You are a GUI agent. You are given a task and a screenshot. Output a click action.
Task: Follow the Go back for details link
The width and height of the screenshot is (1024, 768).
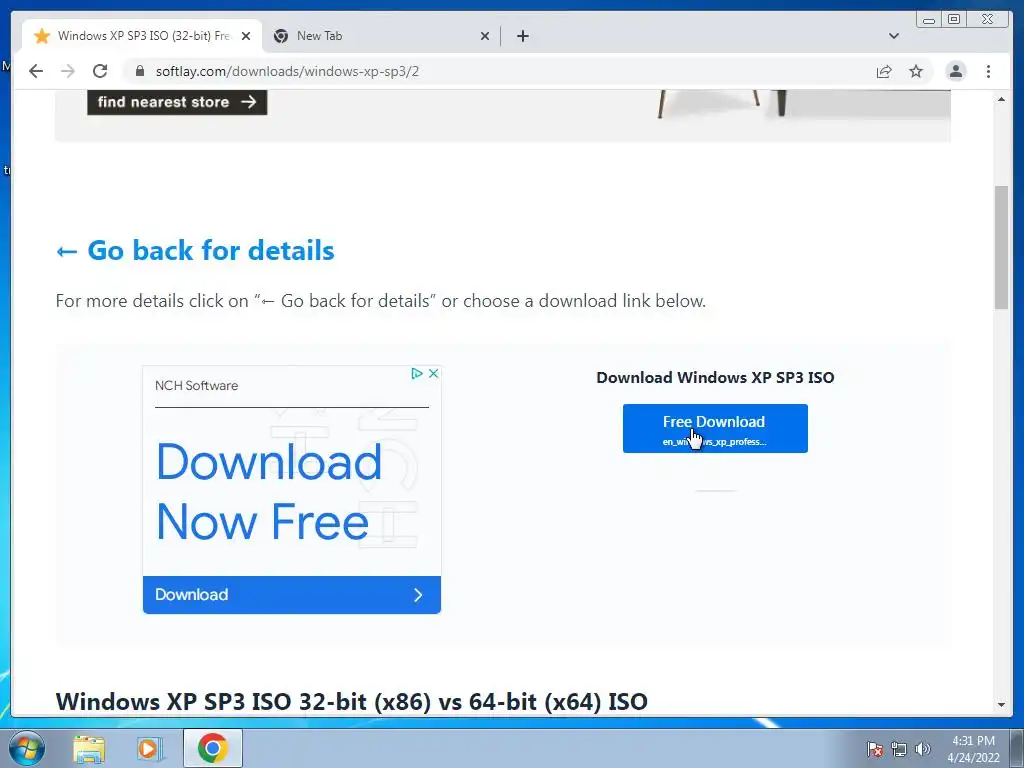click(x=195, y=250)
